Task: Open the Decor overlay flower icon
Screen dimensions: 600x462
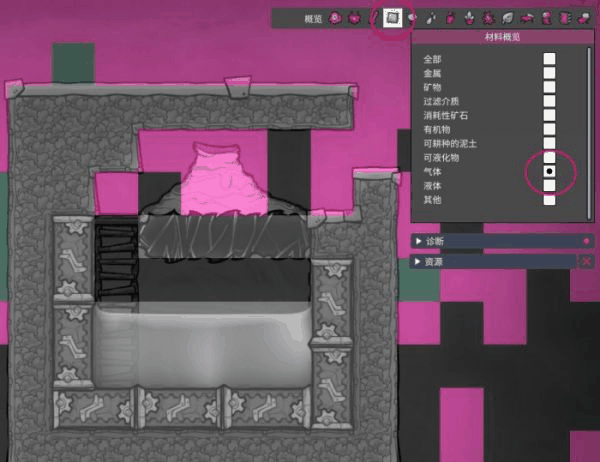Action: (x=470, y=17)
